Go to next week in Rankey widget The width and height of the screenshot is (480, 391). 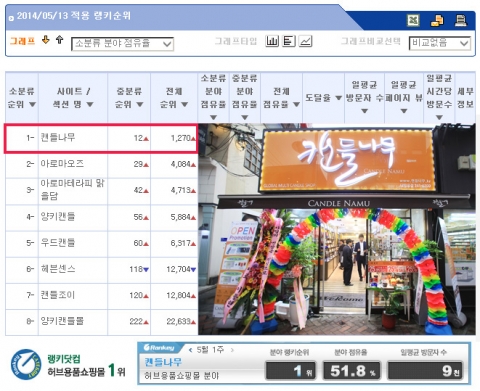coord(232,350)
